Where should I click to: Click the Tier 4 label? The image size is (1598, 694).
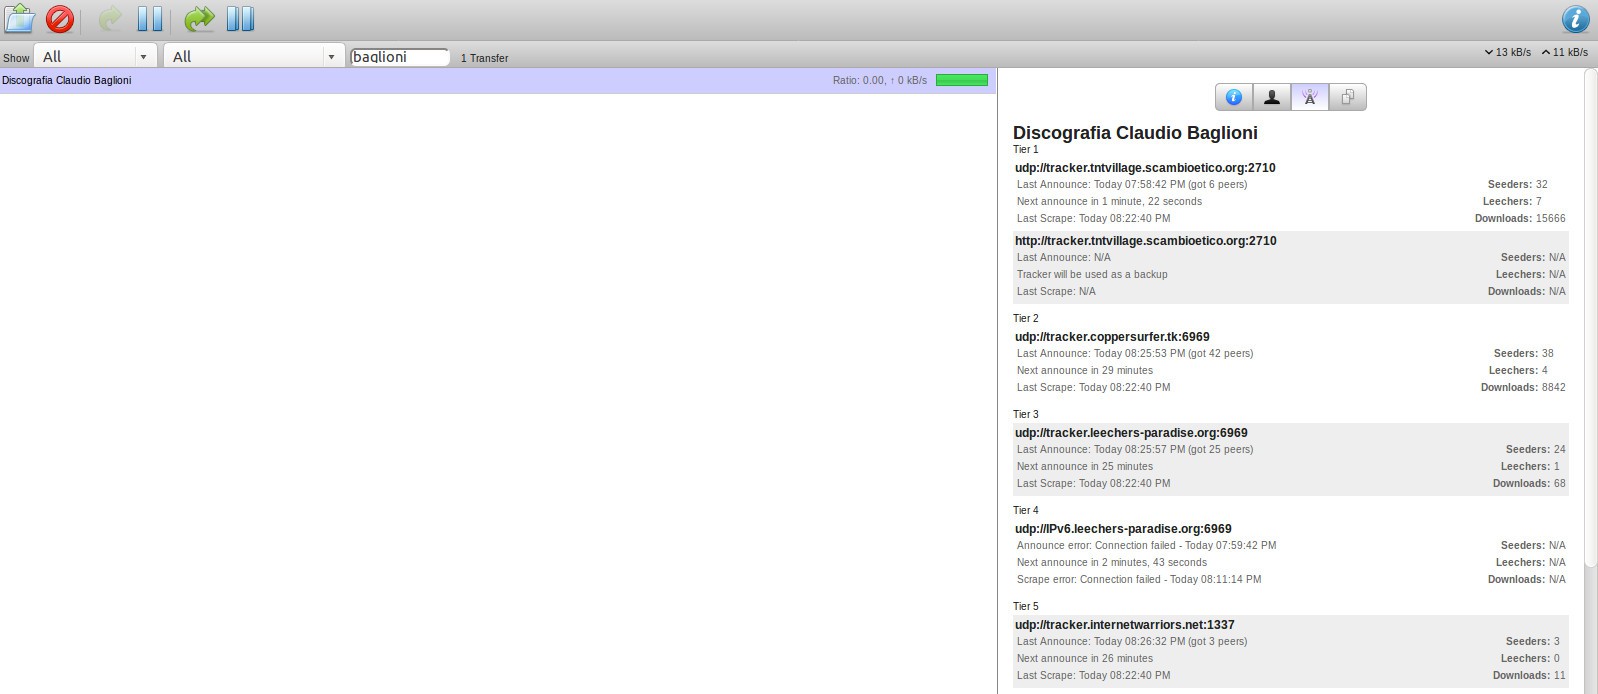tap(1026, 511)
